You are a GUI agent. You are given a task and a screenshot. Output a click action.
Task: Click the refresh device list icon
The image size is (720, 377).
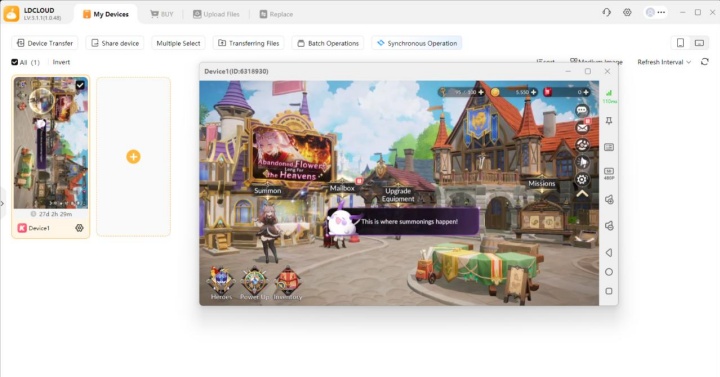tap(704, 62)
